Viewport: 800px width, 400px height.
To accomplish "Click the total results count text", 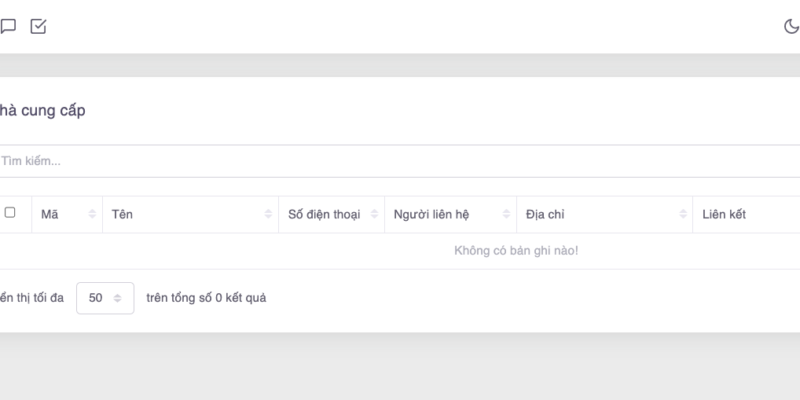I will pos(206,298).
